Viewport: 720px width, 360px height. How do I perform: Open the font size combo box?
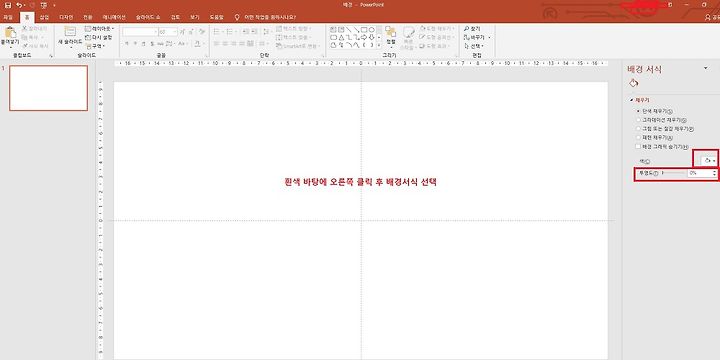pyautogui.click(x=168, y=32)
